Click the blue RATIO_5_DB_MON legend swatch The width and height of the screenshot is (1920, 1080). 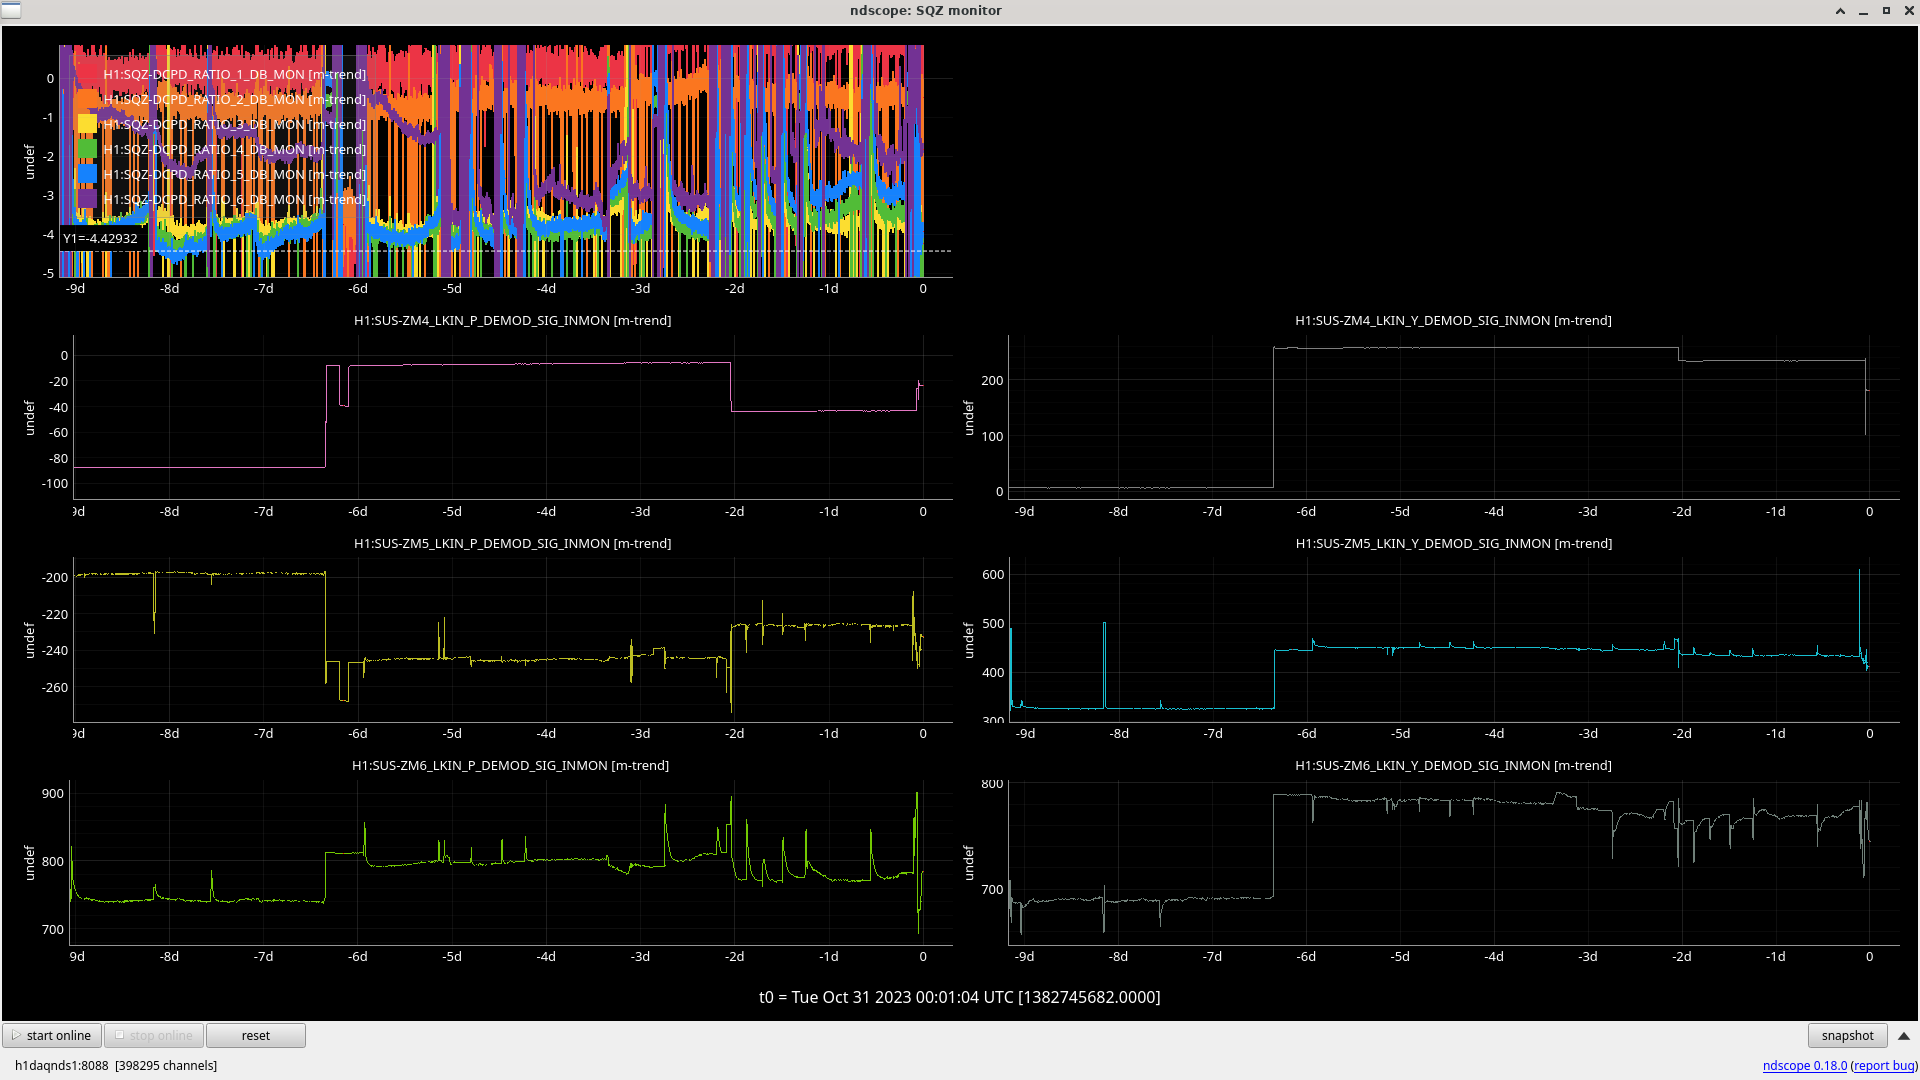click(87, 174)
